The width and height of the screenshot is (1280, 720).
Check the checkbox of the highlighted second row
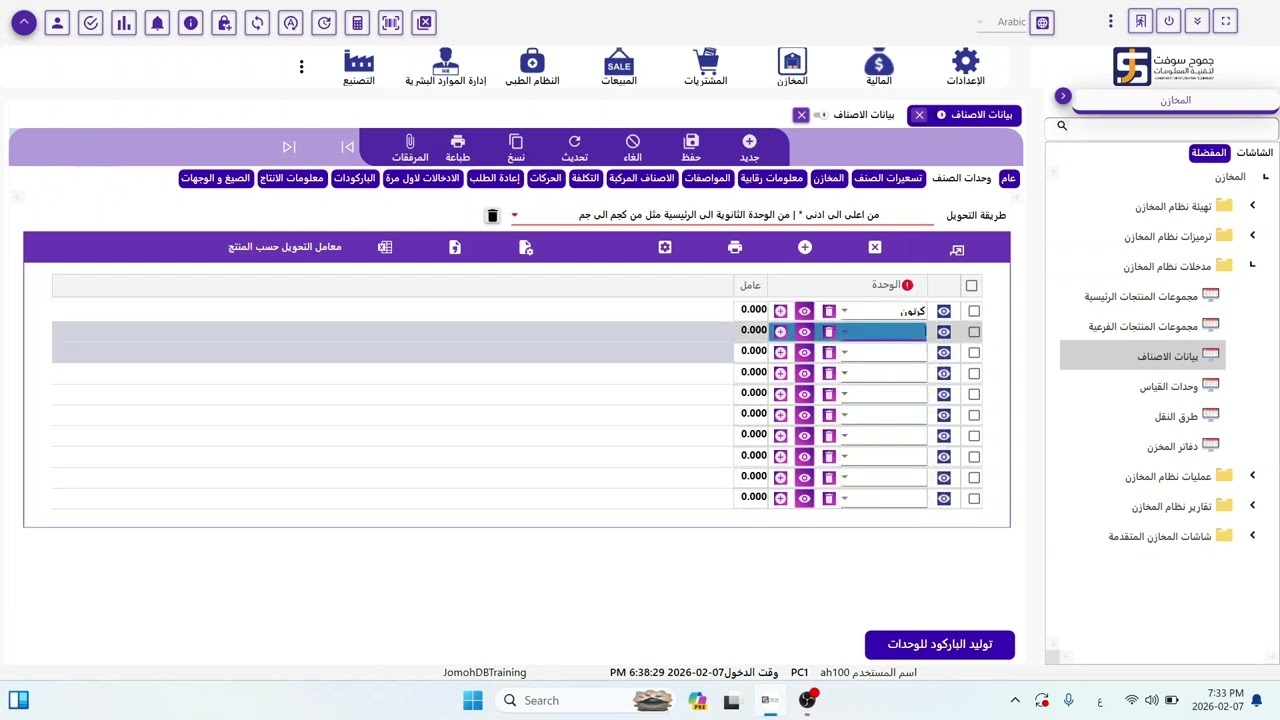point(974,332)
